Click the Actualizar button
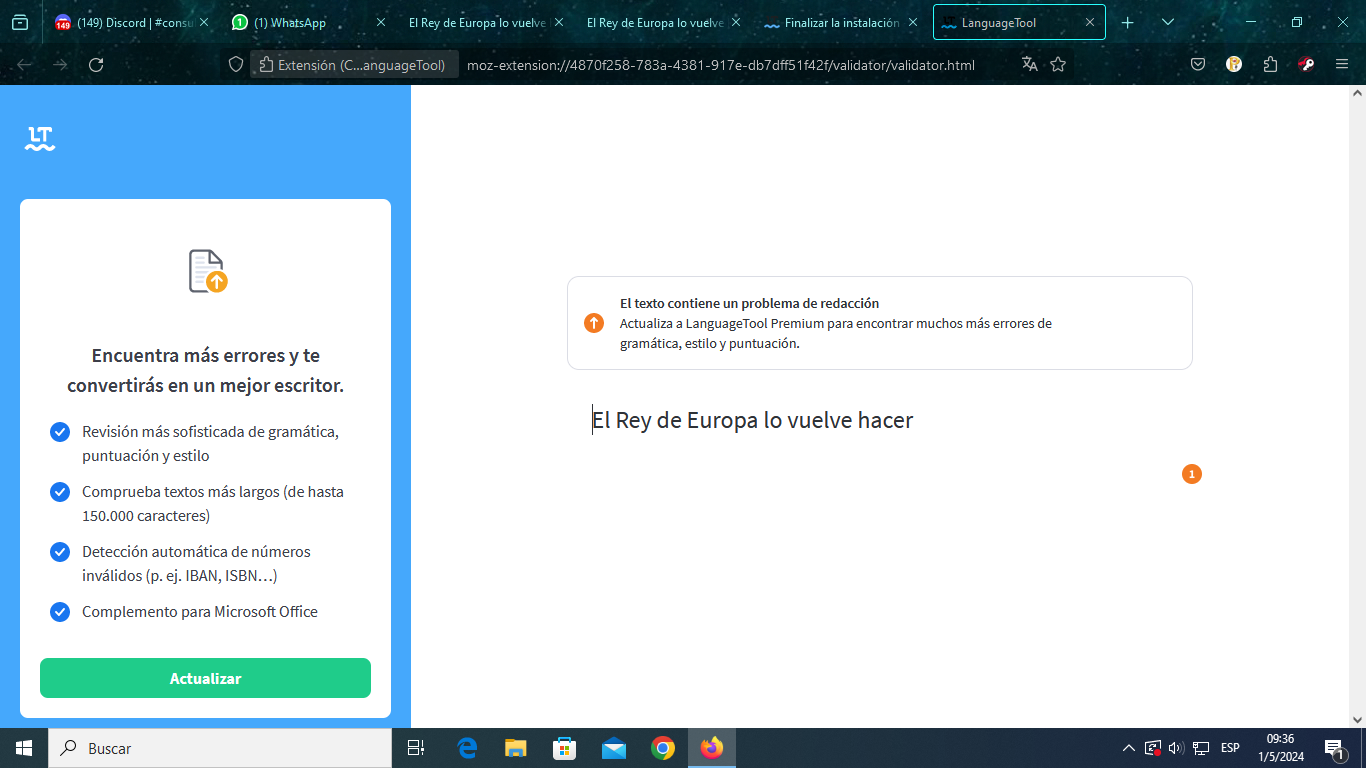 [x=205, y=678]
